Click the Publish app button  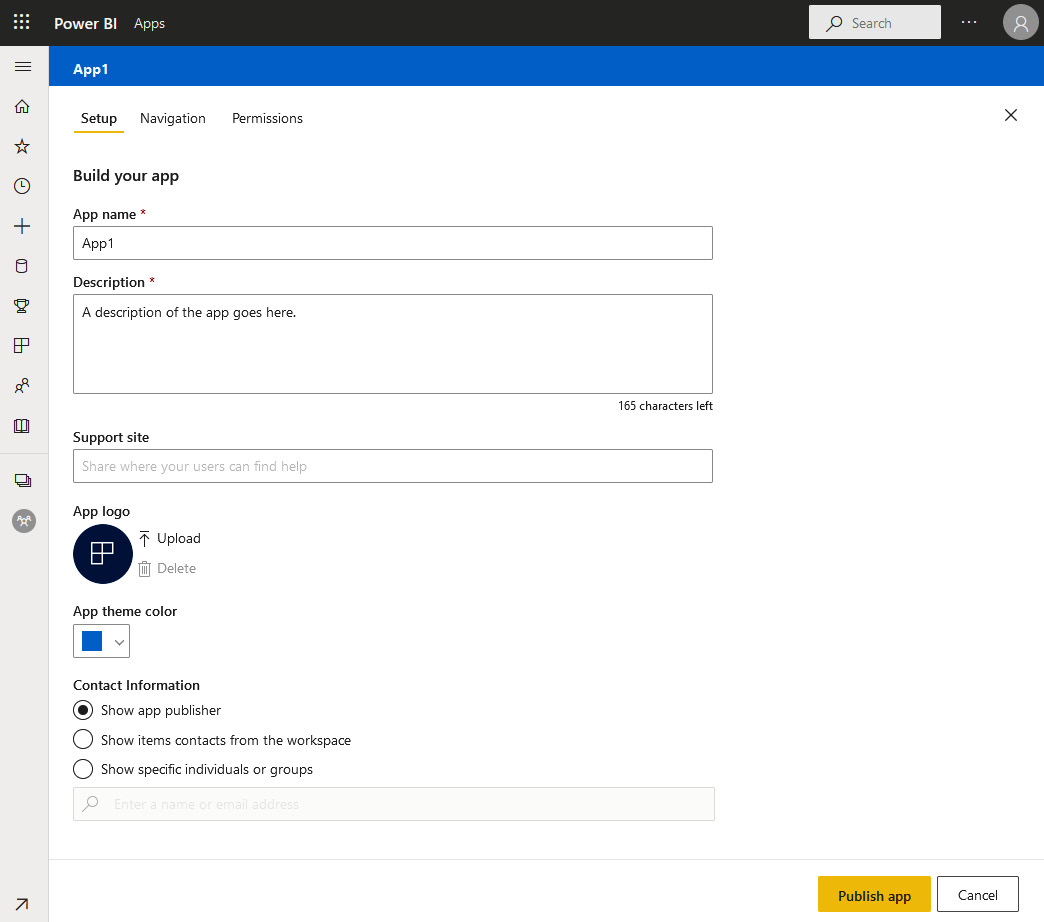[874, 895]
